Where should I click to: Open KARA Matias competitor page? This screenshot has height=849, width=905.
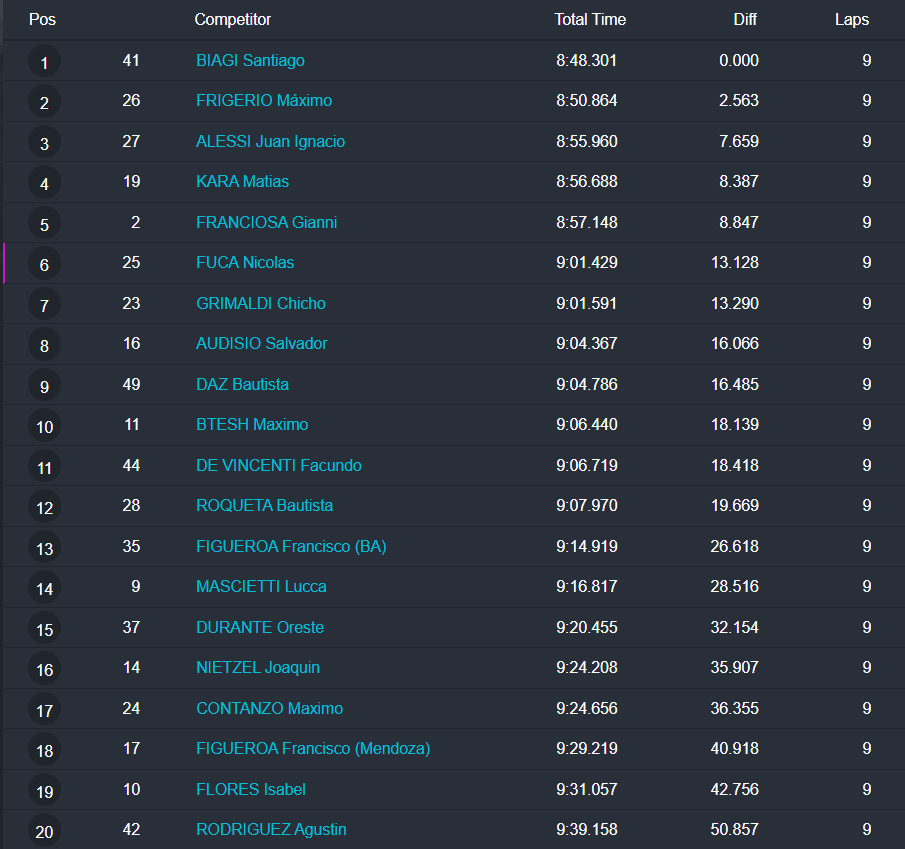(x=242, y=182)
